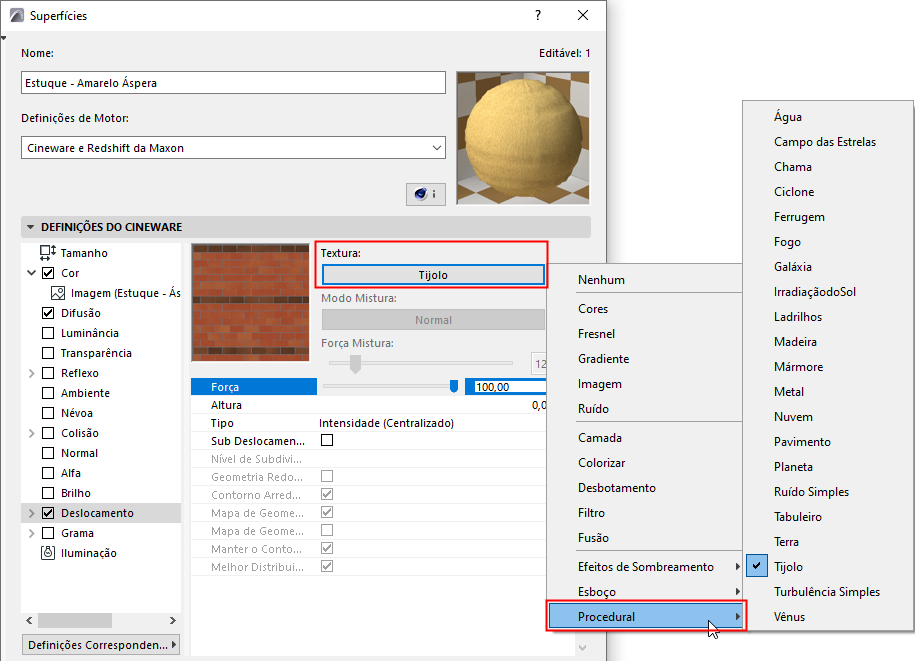The image size is (915, 661).
Task: Click the Nome text field
Action: [233, 83]
